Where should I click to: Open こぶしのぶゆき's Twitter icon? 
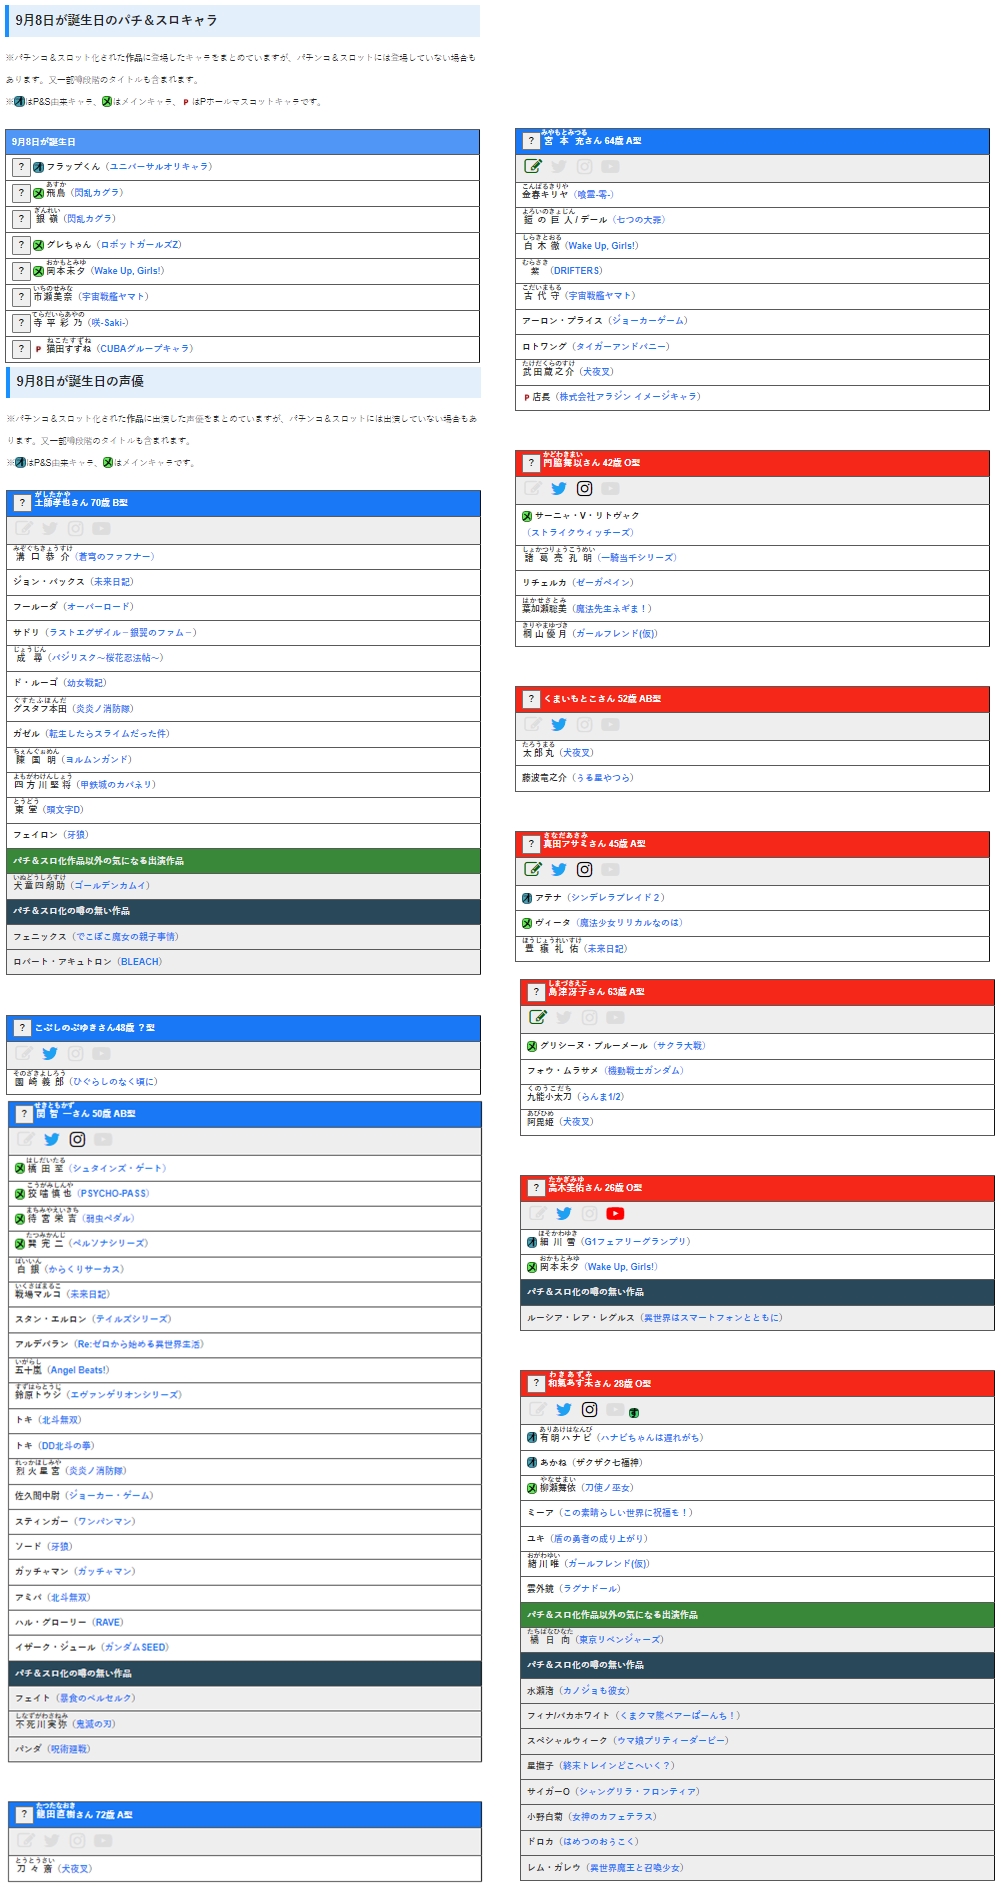[x=50, y=1054]
